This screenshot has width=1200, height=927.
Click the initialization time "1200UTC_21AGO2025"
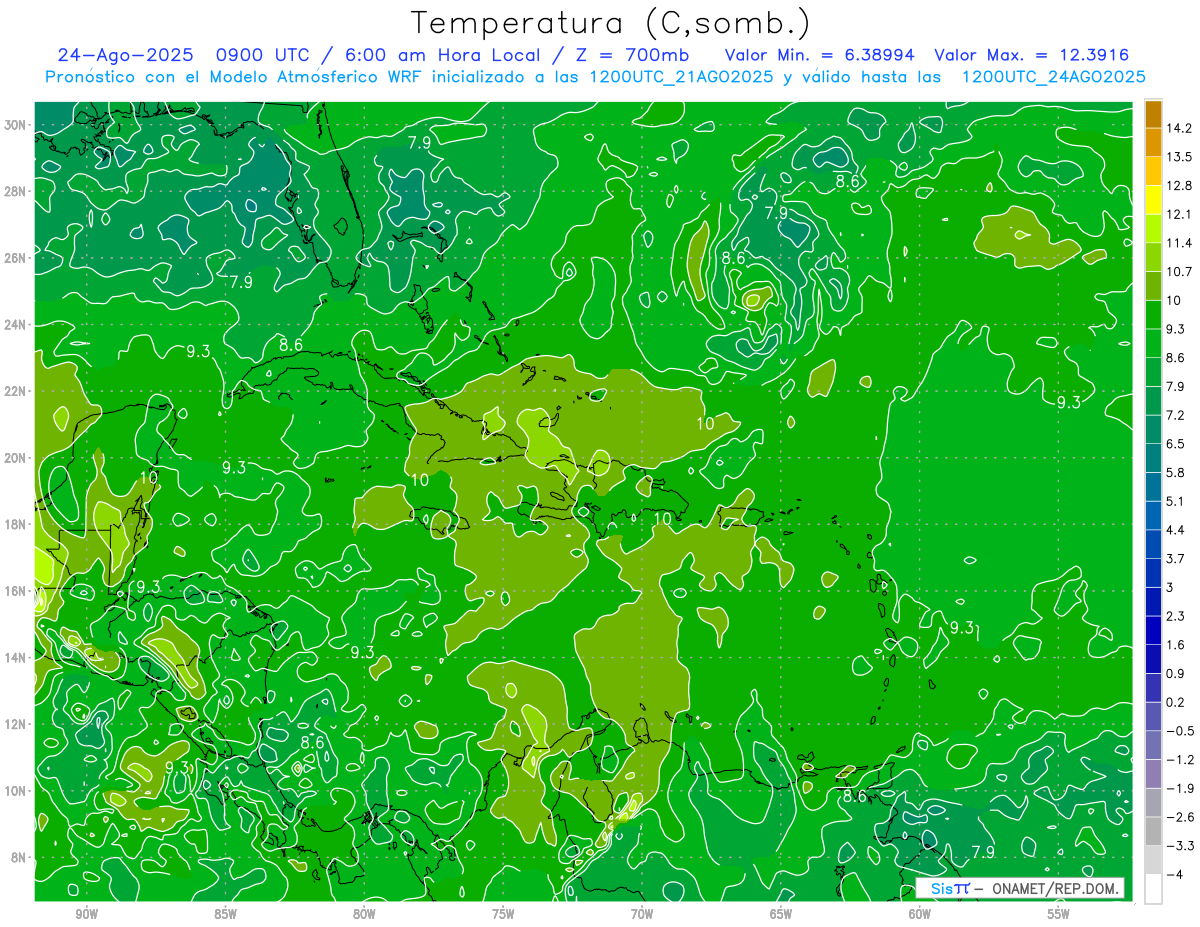(x=683, y=77)
